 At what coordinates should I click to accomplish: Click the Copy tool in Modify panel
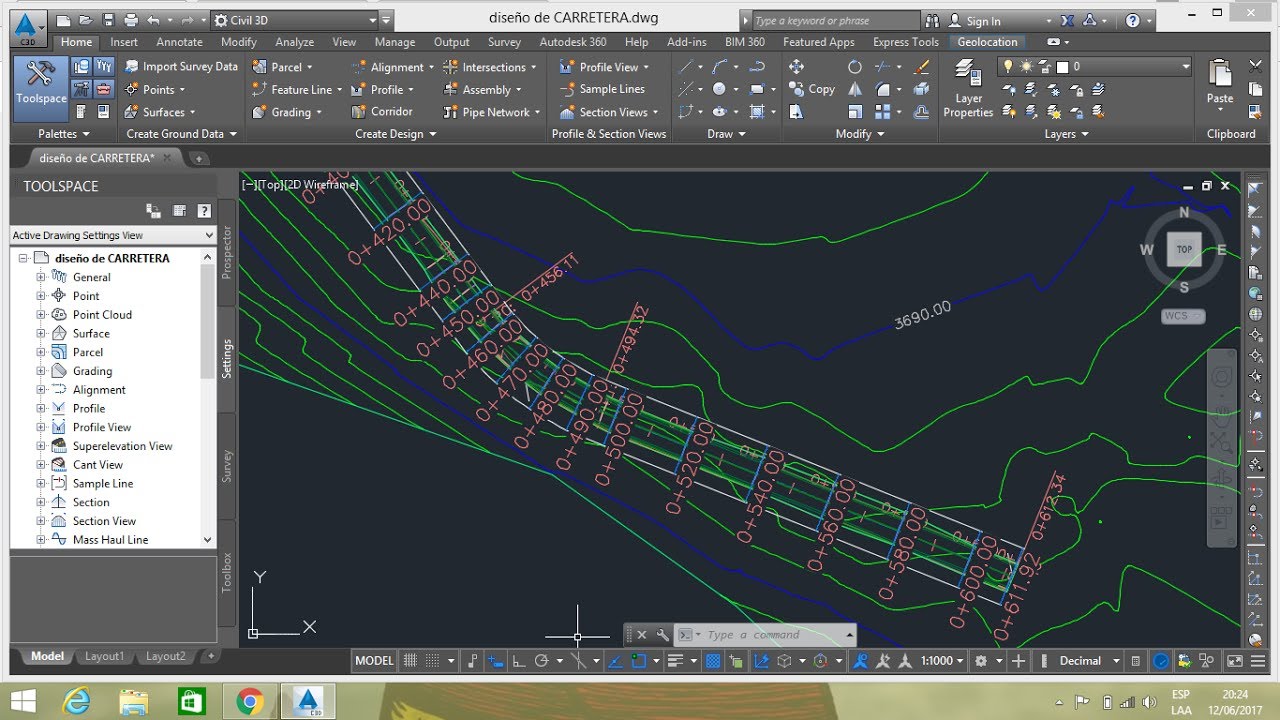coord(812,89)
